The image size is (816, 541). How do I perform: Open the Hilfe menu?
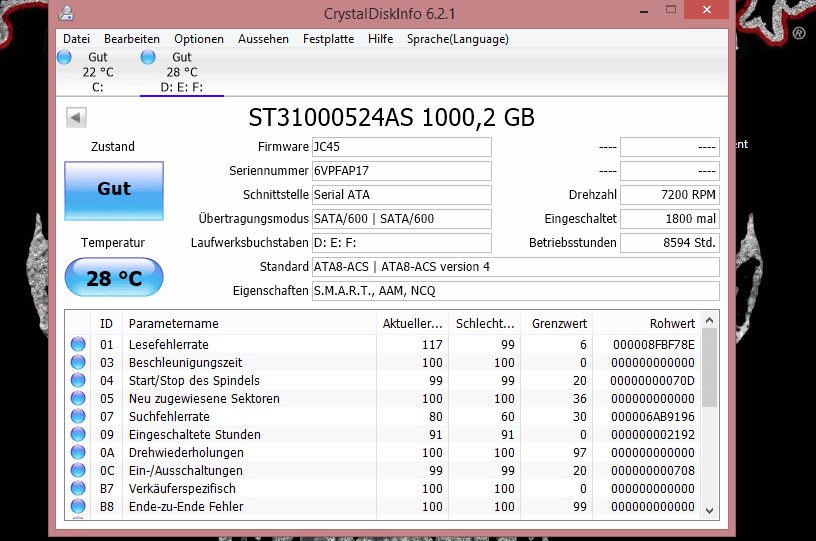pos(380,39)
